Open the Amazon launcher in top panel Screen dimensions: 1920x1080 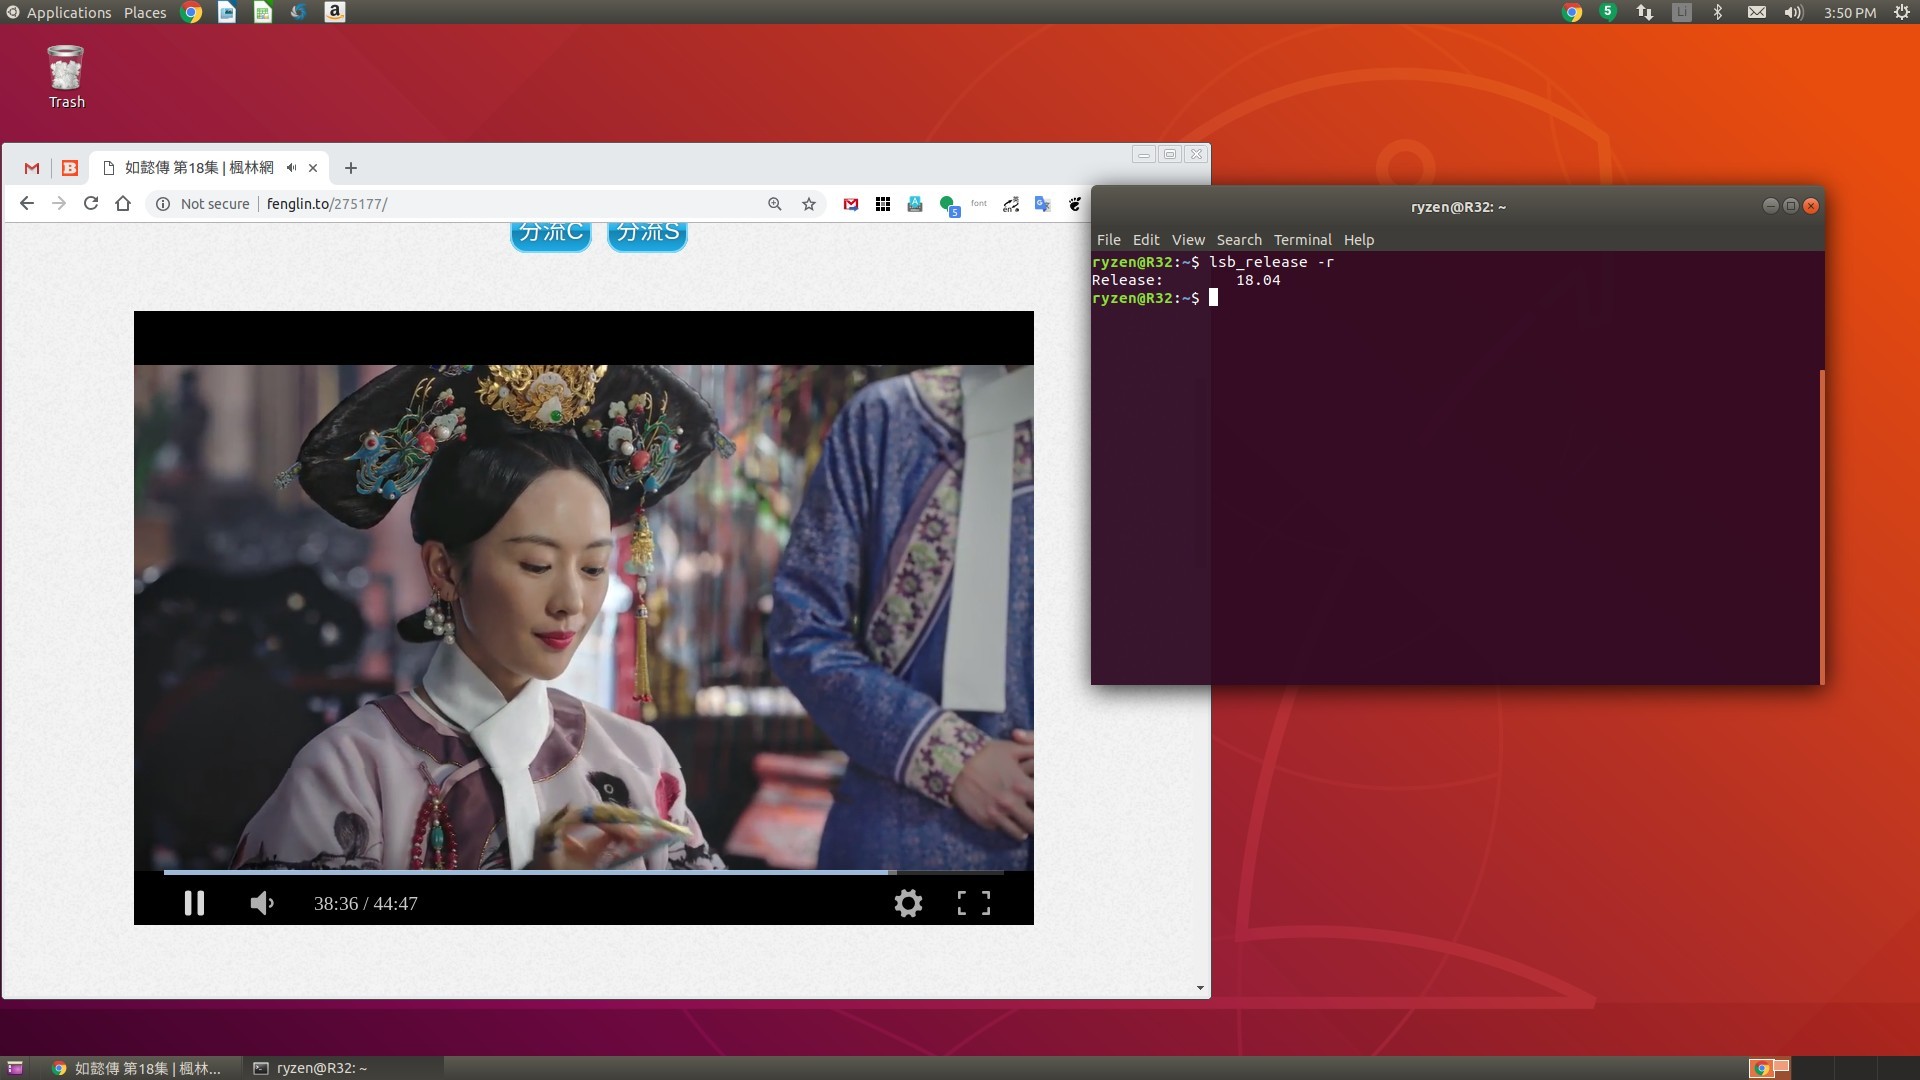pos(335,12)
